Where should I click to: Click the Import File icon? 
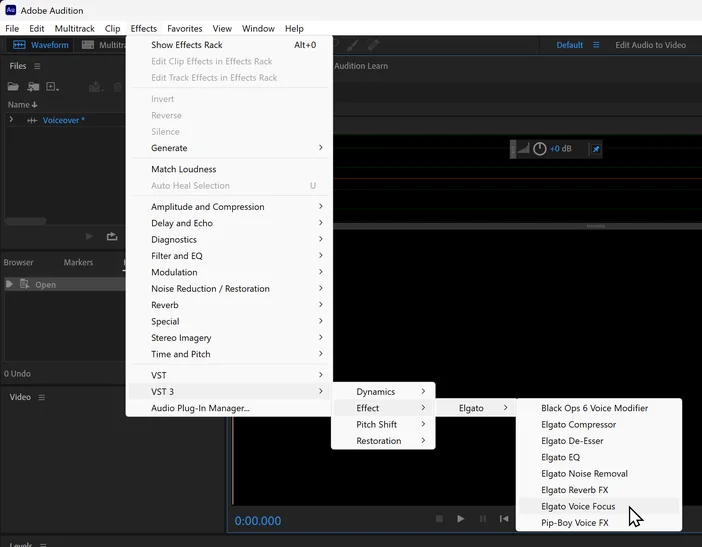[x=33, y=86]
